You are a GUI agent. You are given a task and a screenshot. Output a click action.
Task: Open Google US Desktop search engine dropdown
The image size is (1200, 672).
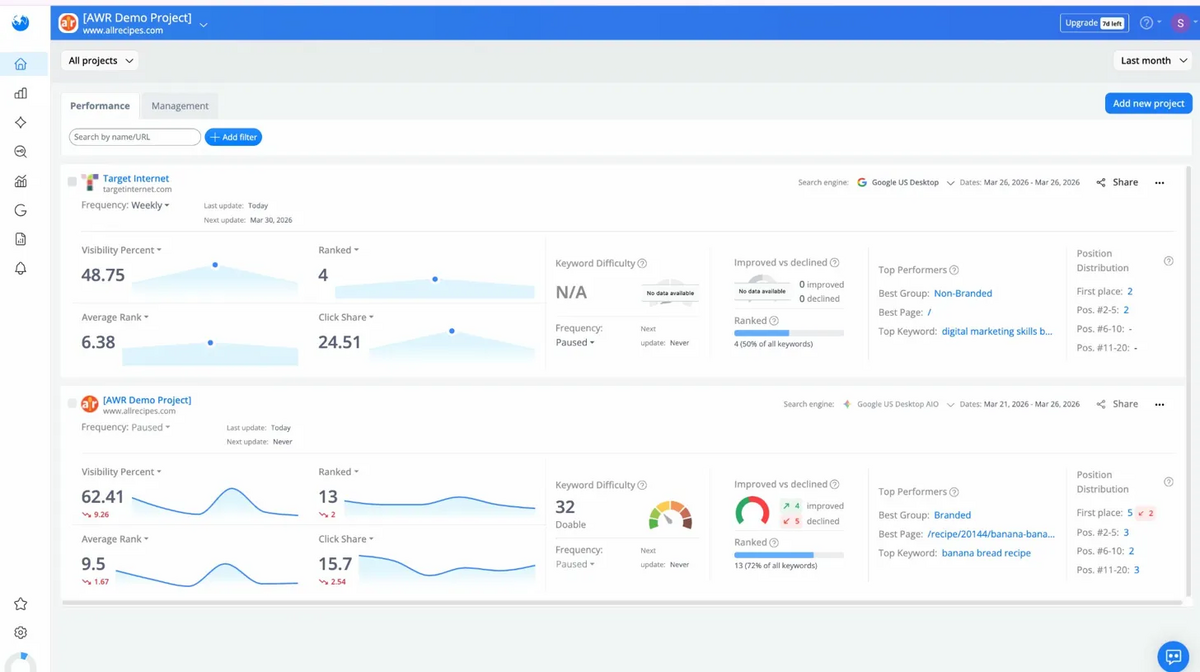(906, 183)
